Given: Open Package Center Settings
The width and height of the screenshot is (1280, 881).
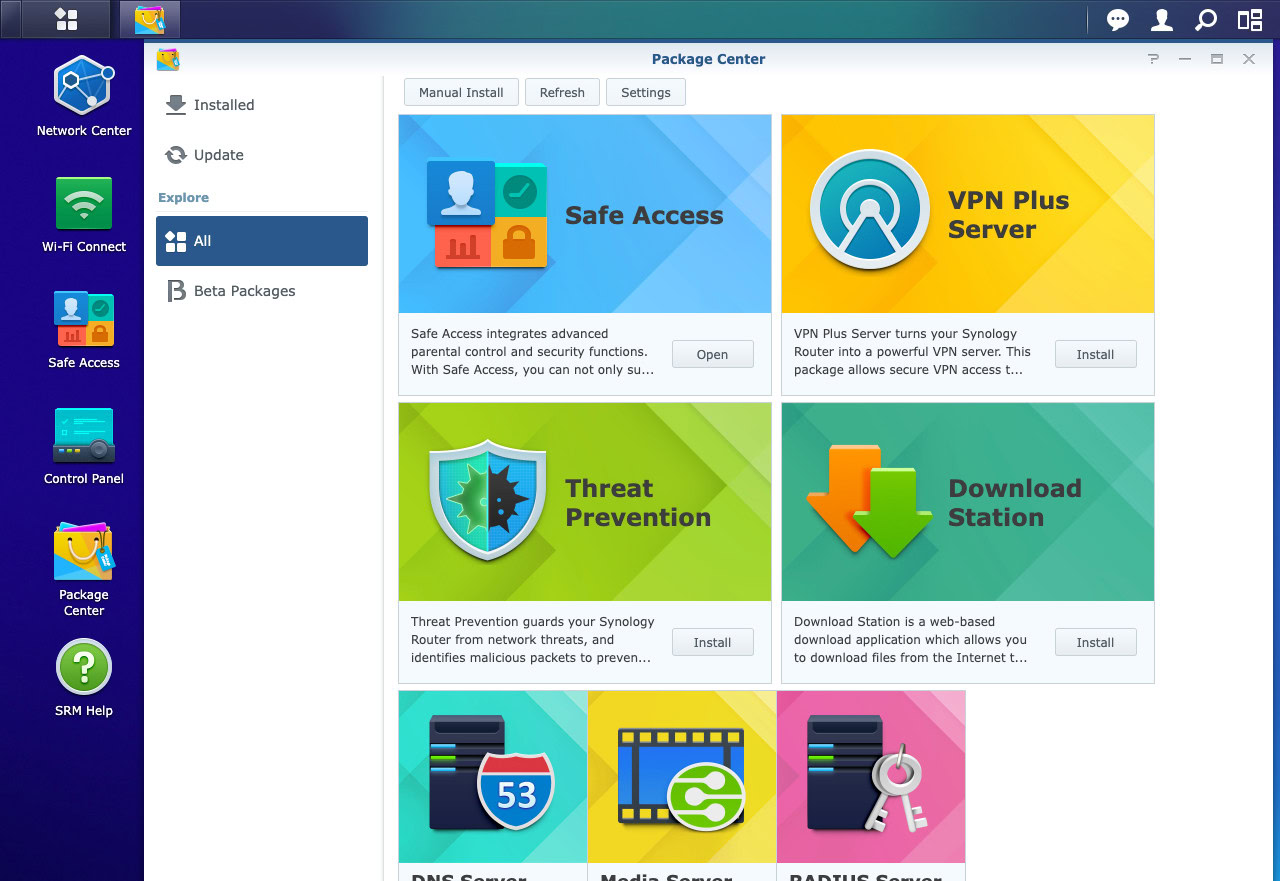Looking at the screenshot, I should (646, 92).
